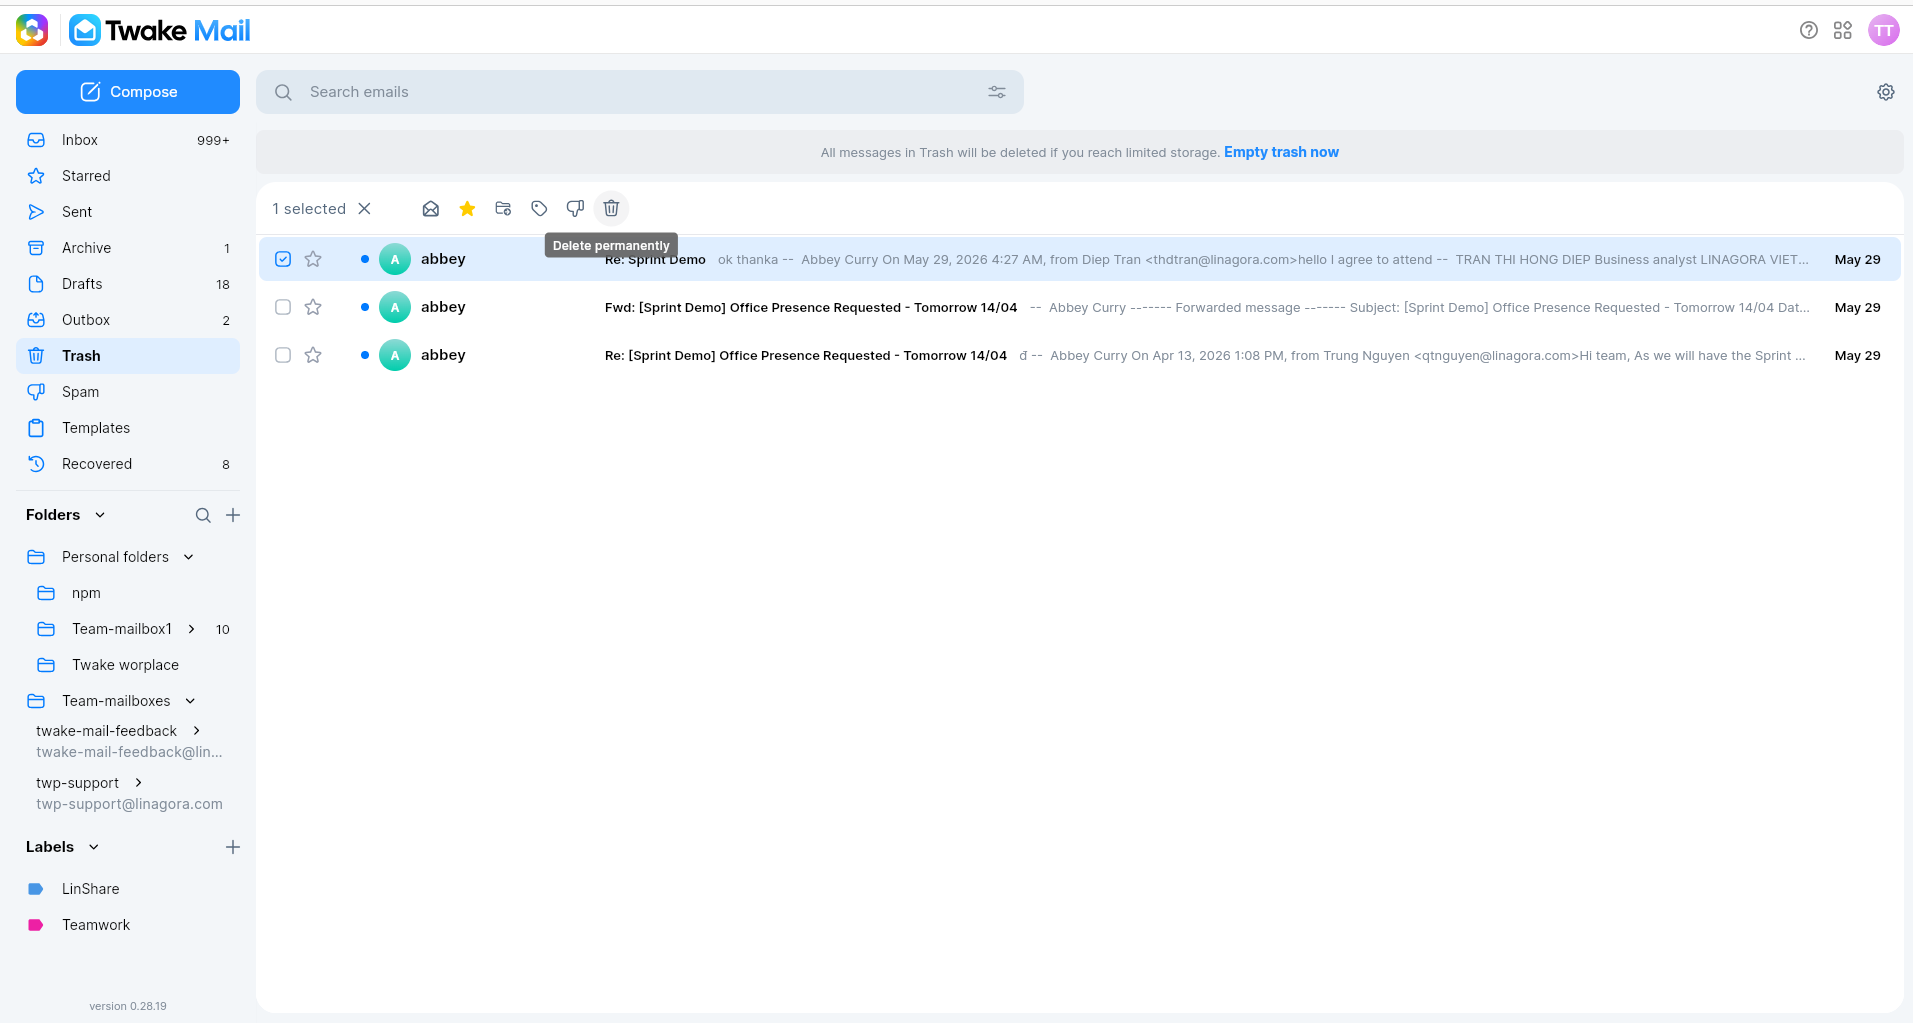Open the Twake worplace folder
Image resolution: width=1913 pixels, height=1023 pixels.
click(x=128, y=665)
